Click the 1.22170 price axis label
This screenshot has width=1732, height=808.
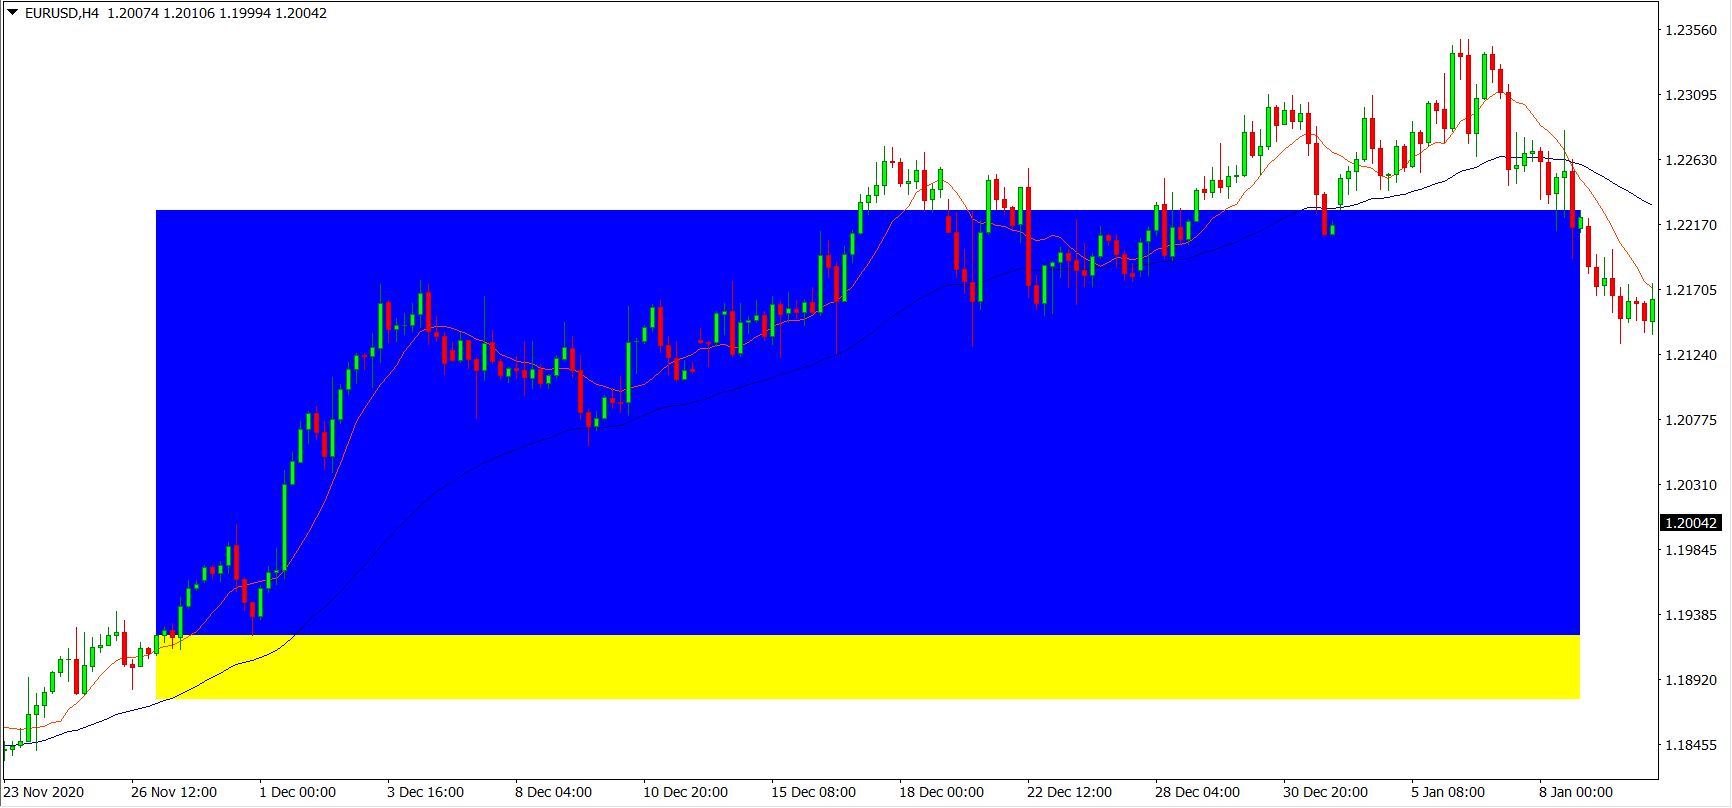1691,225
